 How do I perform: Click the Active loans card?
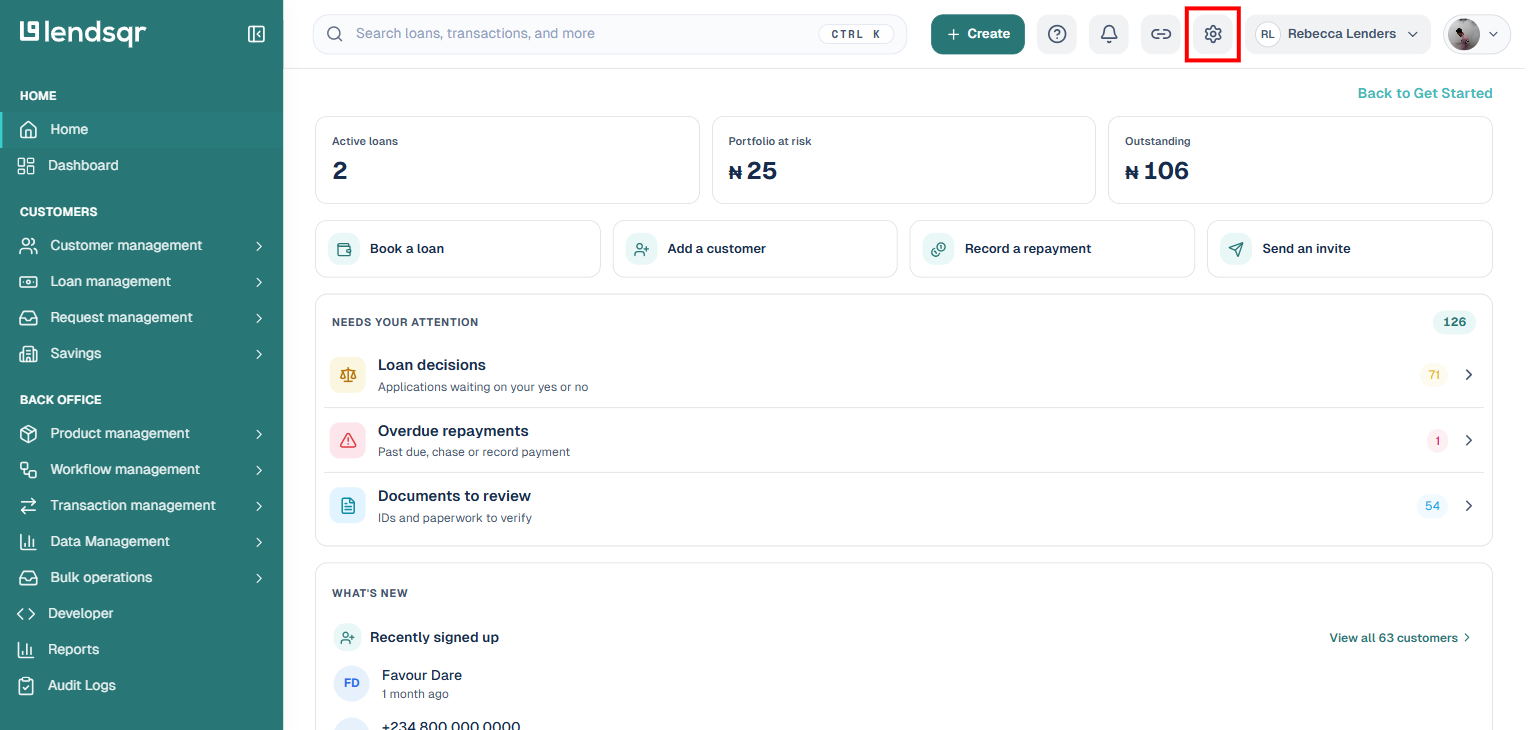point(507,160)
